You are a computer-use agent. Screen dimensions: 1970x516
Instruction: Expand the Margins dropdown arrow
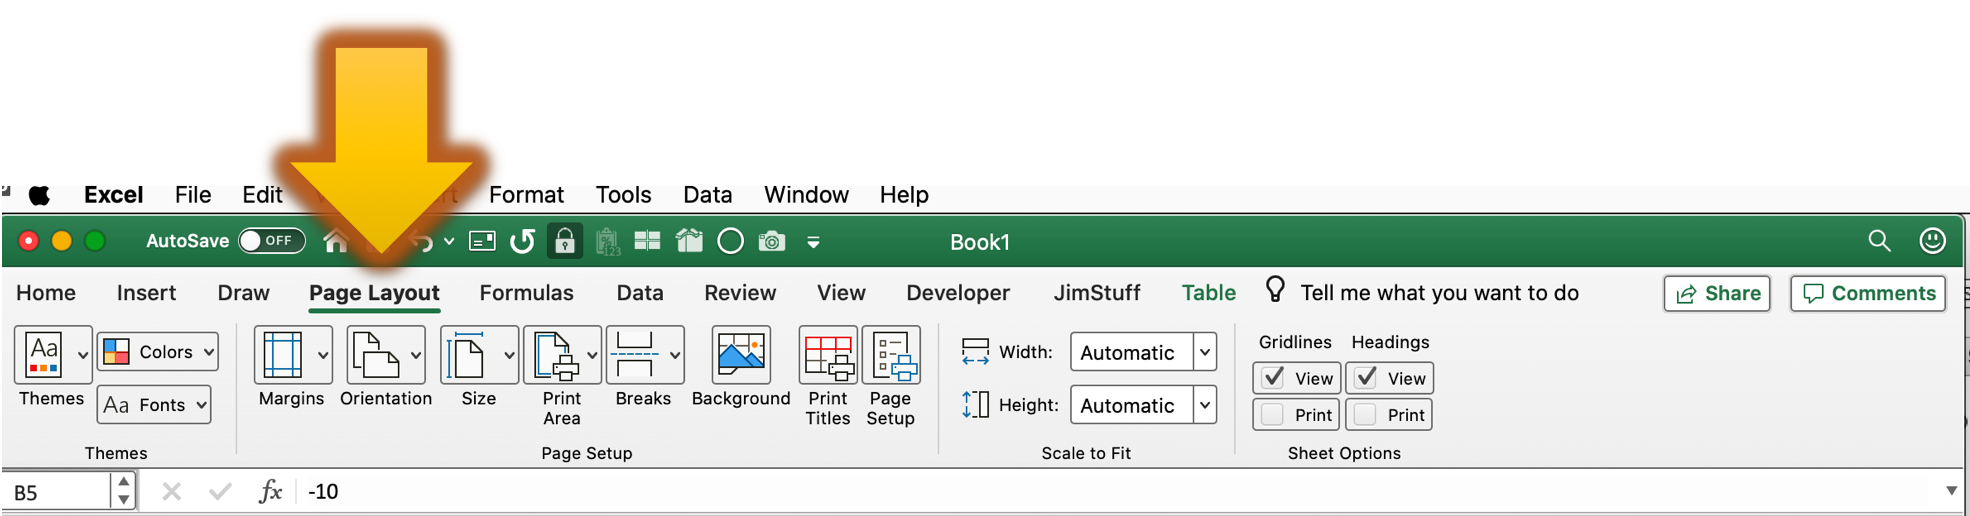click(x=323, y=355)
